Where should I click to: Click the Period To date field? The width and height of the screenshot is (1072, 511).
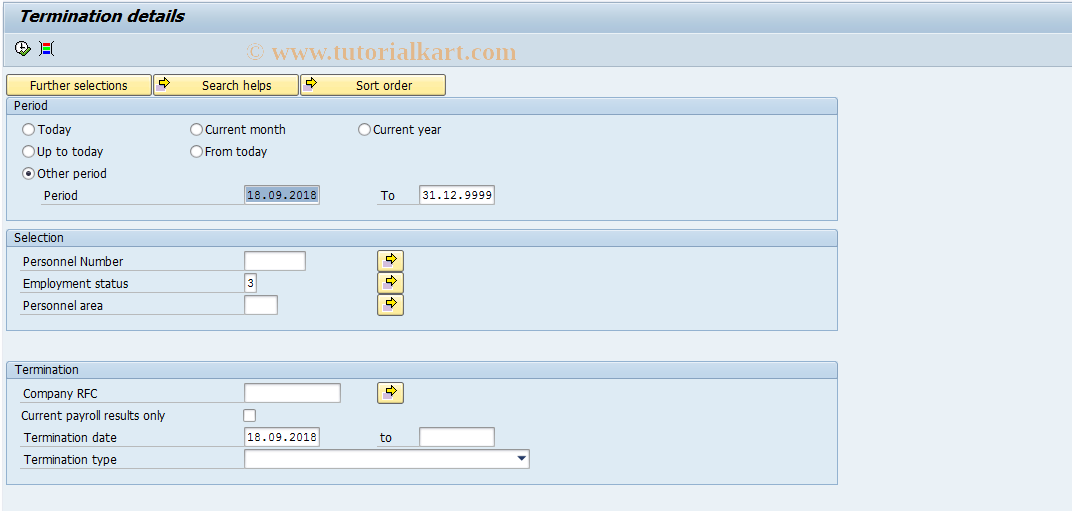457,195
